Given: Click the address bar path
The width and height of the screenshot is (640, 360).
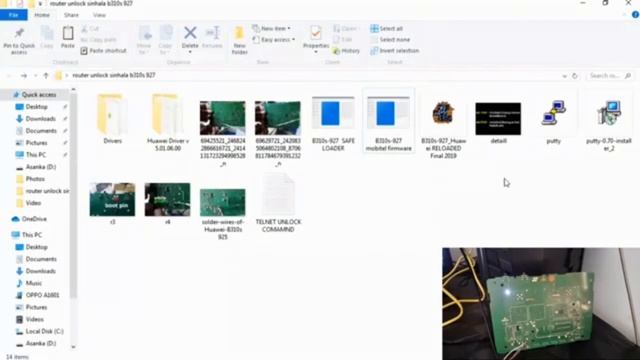Looking at the screenshot, I should [114, 75].
